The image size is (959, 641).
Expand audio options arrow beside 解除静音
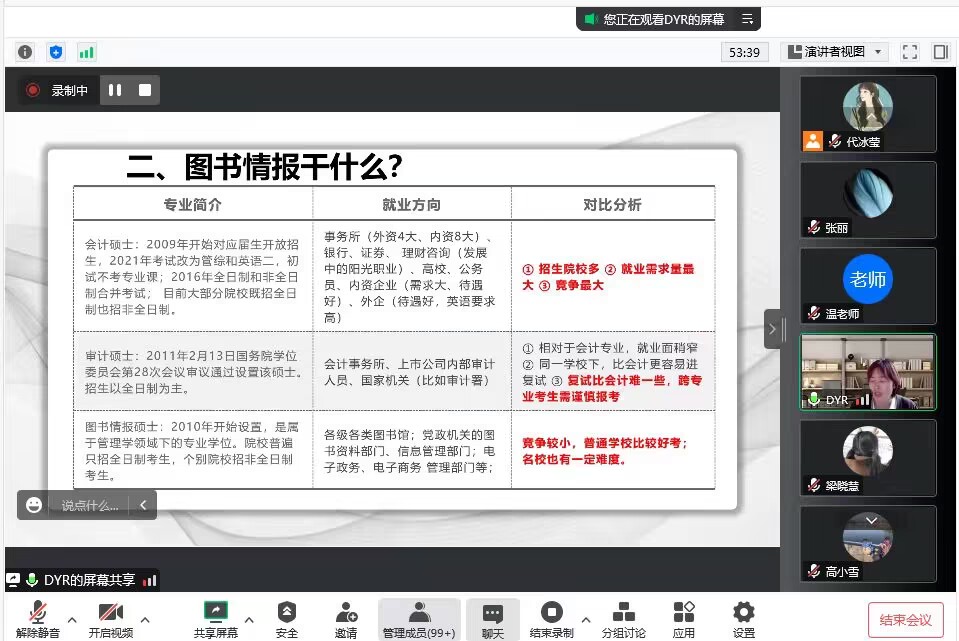pos(72,619)
